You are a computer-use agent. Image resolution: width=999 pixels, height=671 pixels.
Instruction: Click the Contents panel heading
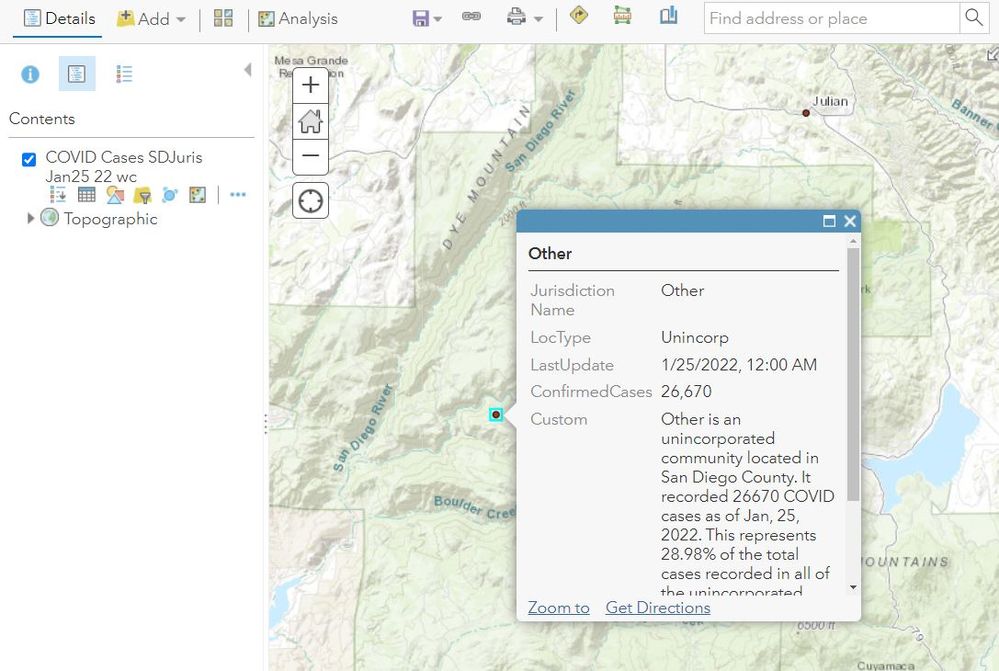click(42, 119)
